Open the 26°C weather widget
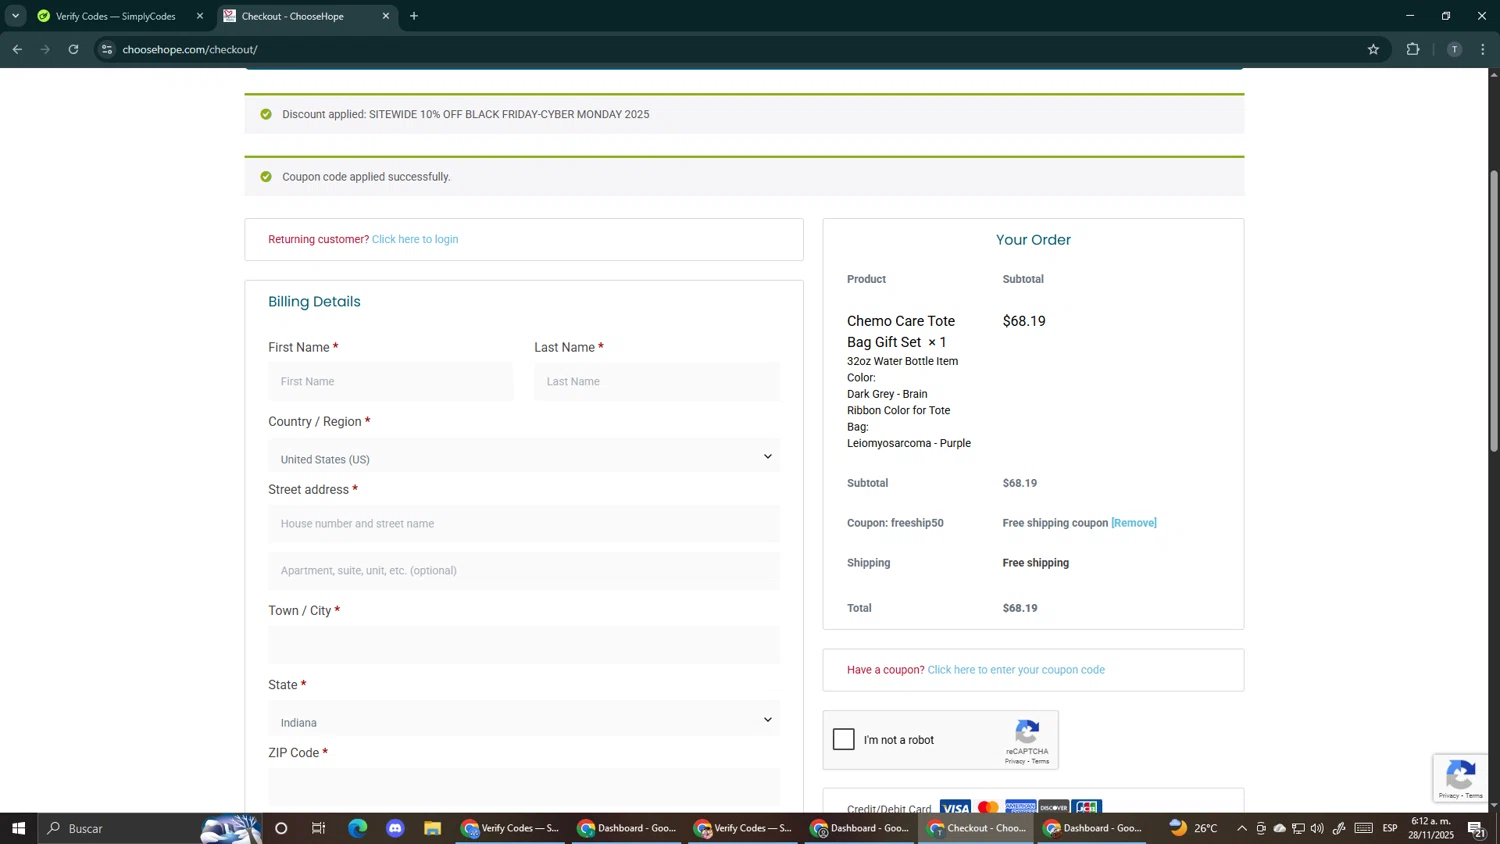 (1194, 828)
